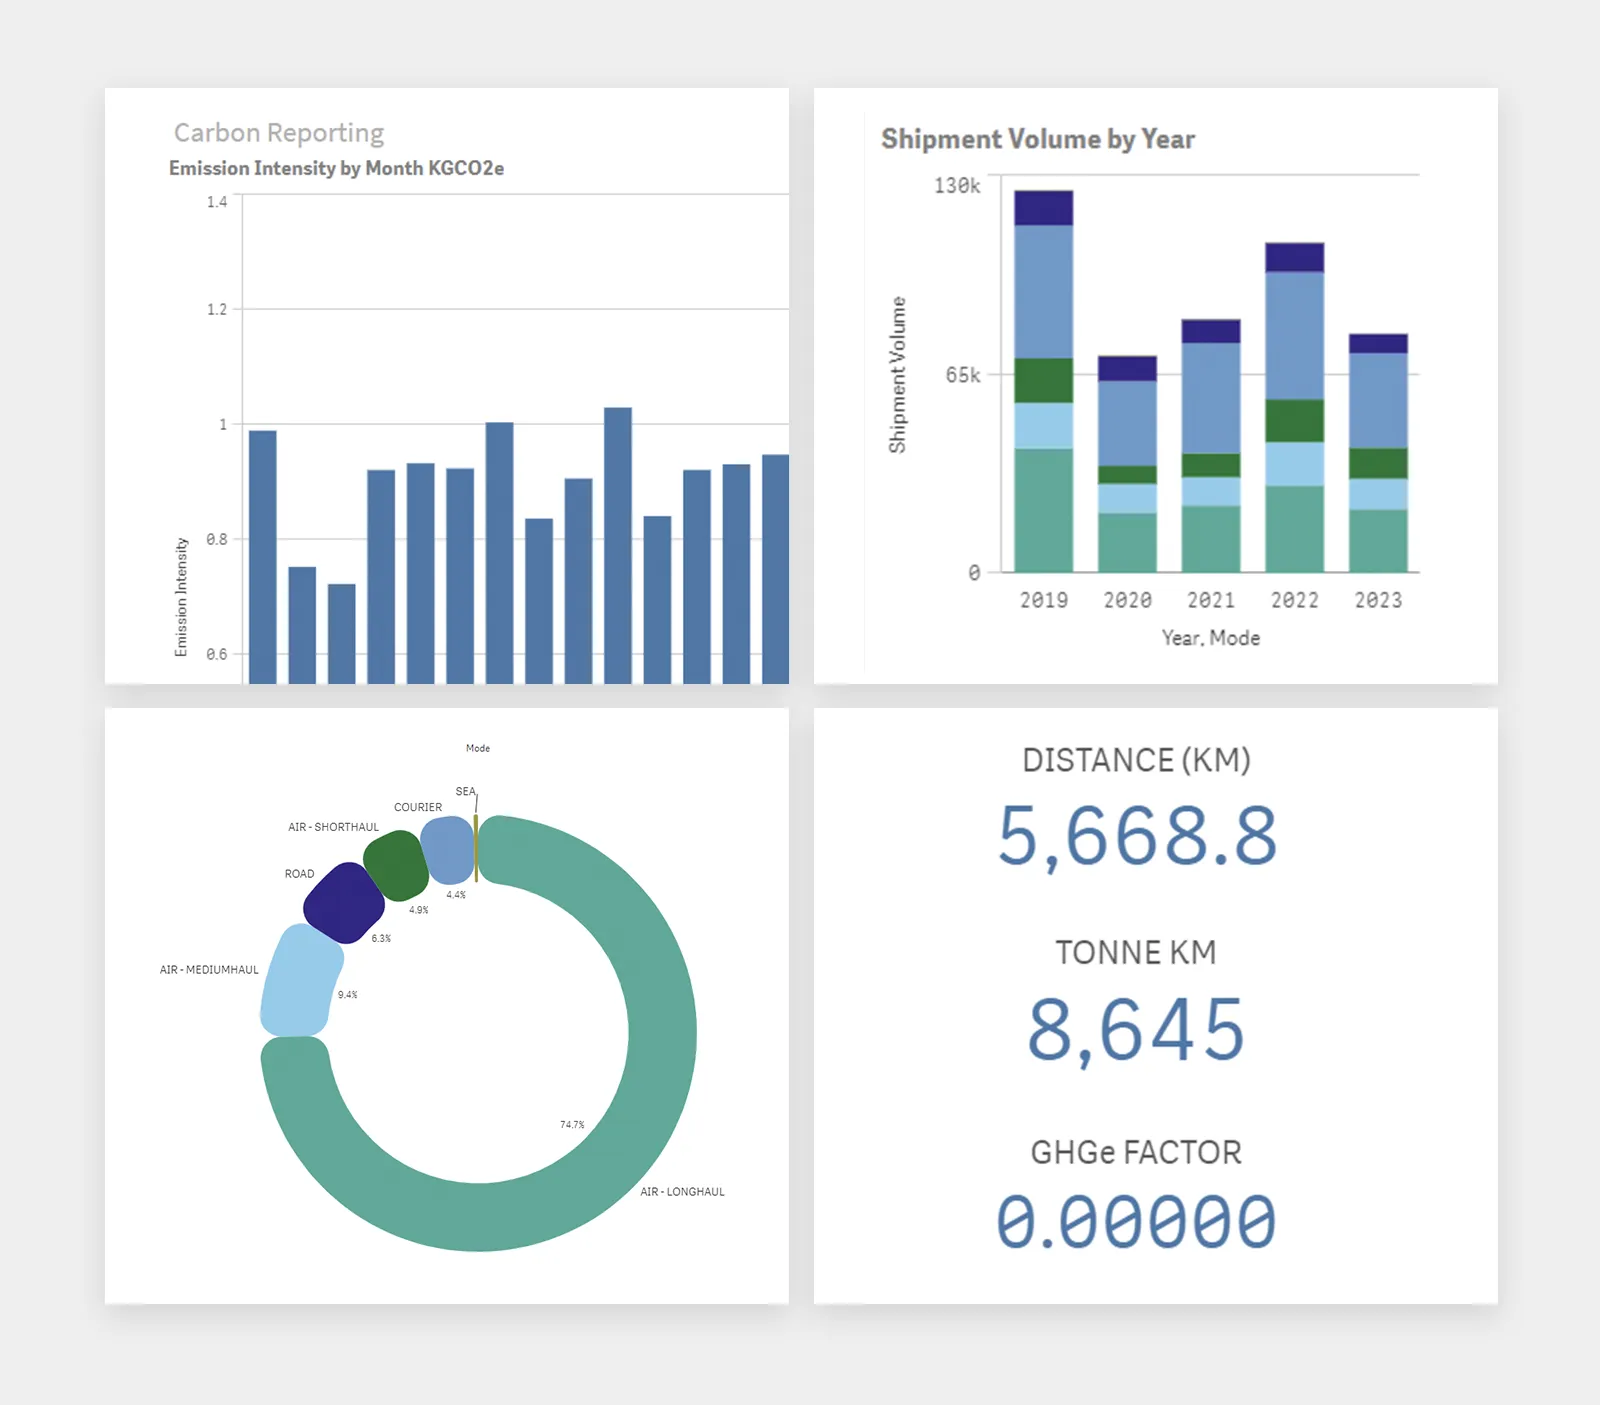1600x1405 pixels.
Task: Click the 'Year, Mode' axis title
Action: tap(1211, 638)
